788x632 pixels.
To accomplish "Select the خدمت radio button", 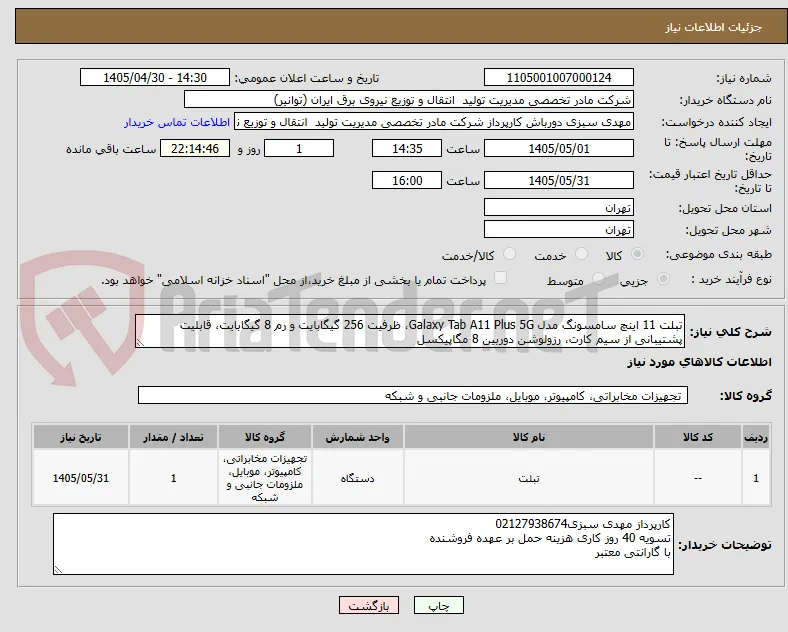I will [581, 254].
